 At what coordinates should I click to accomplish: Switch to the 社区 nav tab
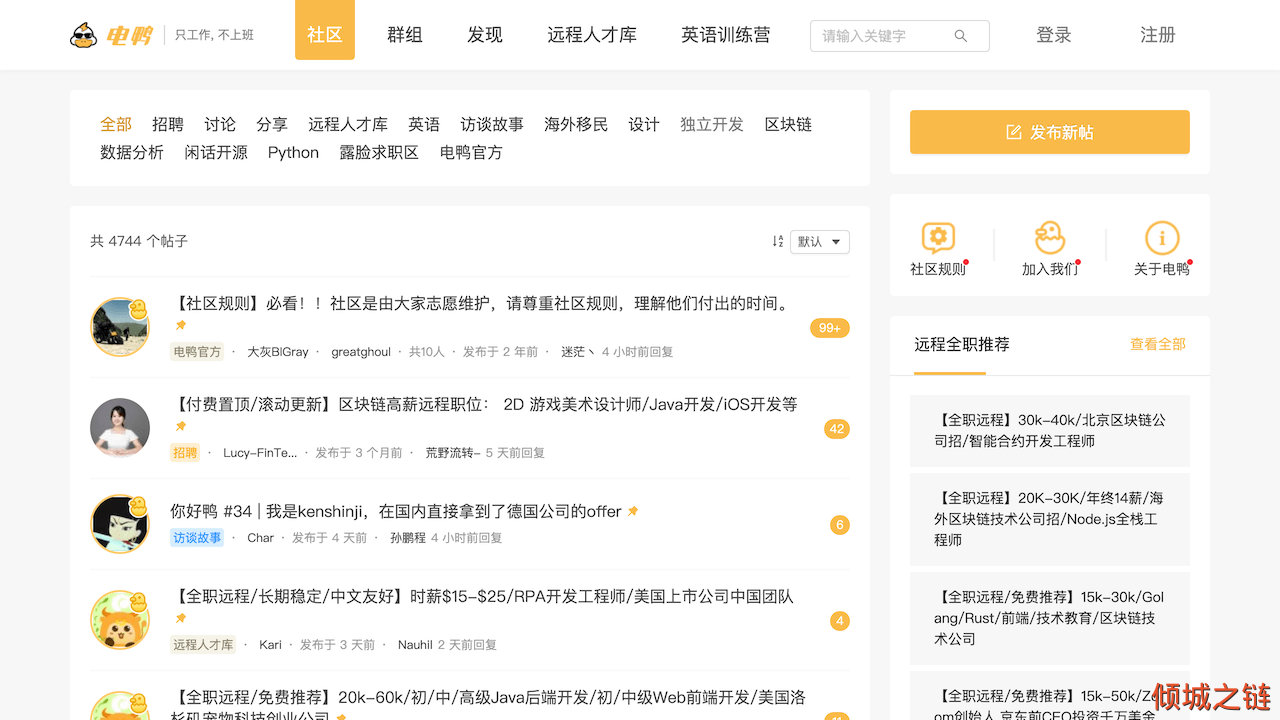[325, 30]
